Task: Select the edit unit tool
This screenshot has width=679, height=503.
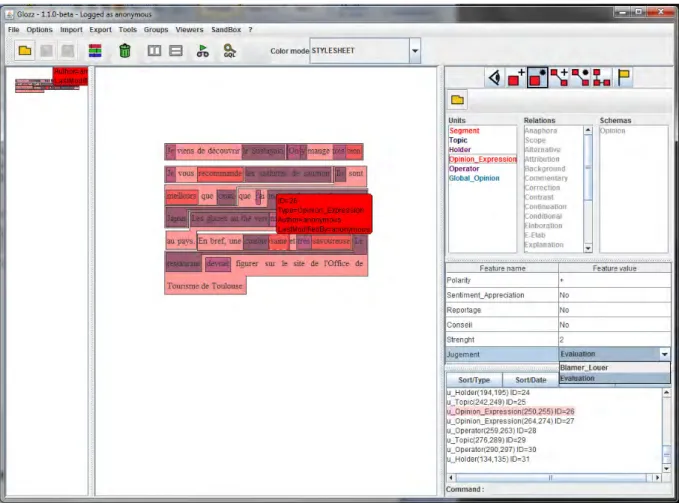Action: coord(537,77)
